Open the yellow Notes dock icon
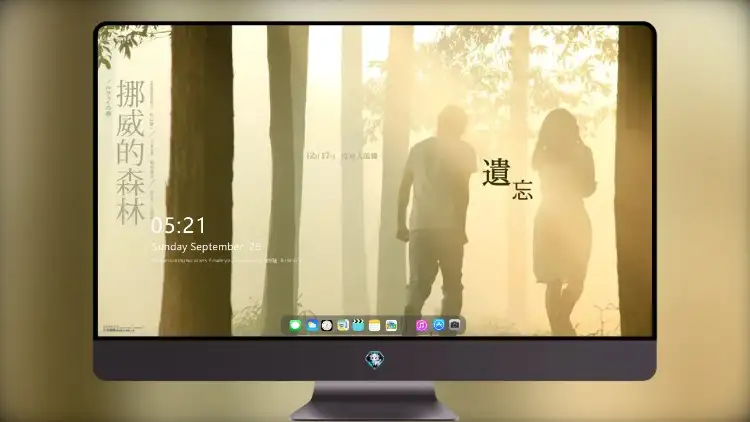 pyautogui.click(x=375, y=325)
